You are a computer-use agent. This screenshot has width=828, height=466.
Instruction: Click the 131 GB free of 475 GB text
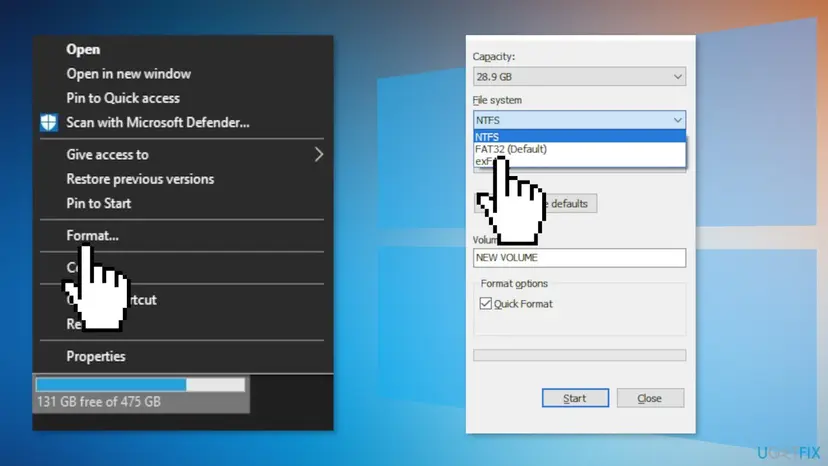pyautogui.click(x=99, y=402)
